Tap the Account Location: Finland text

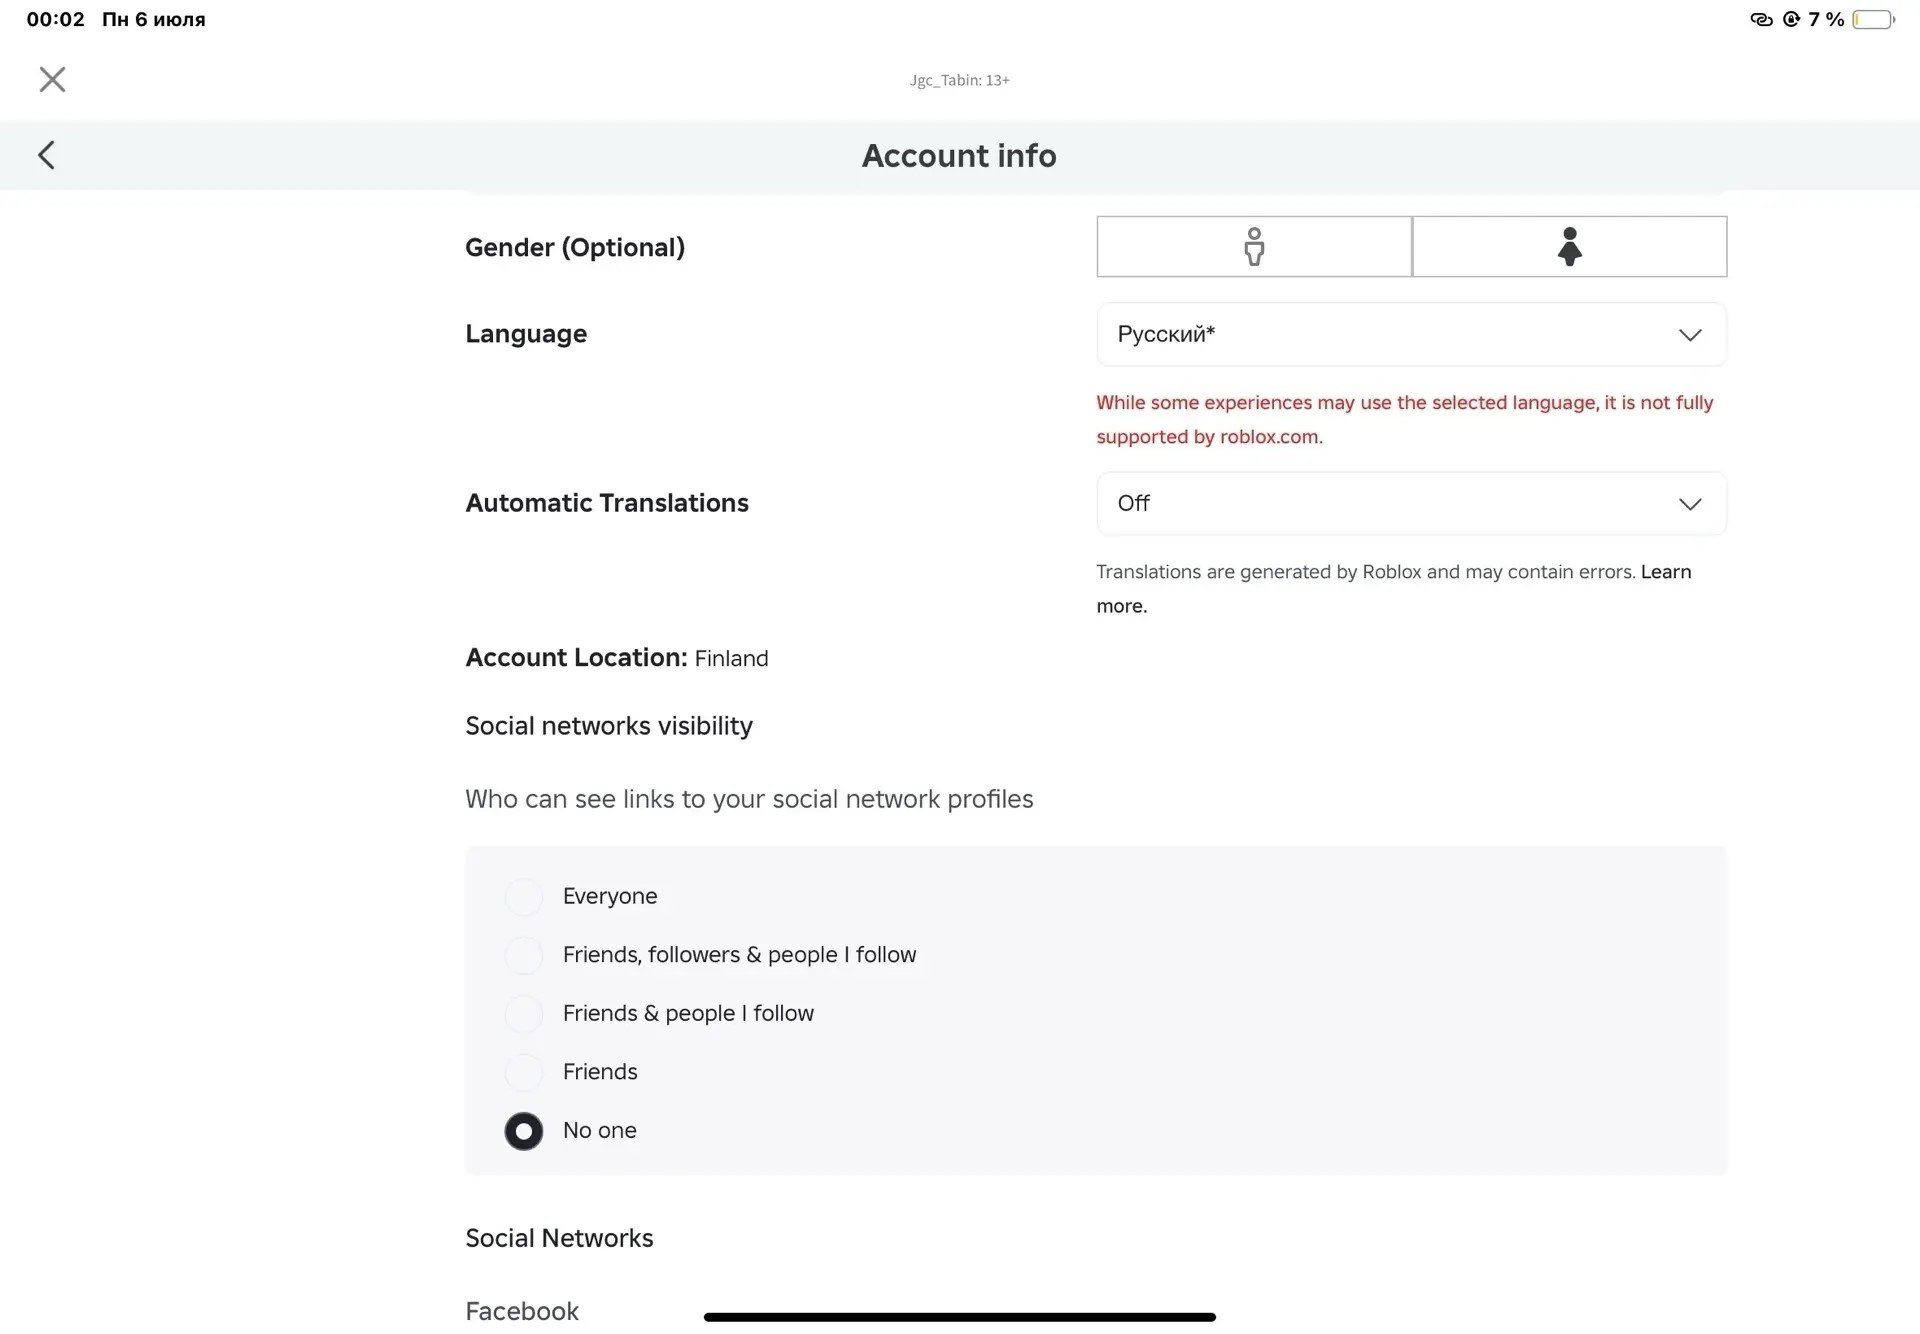[617, 657]
